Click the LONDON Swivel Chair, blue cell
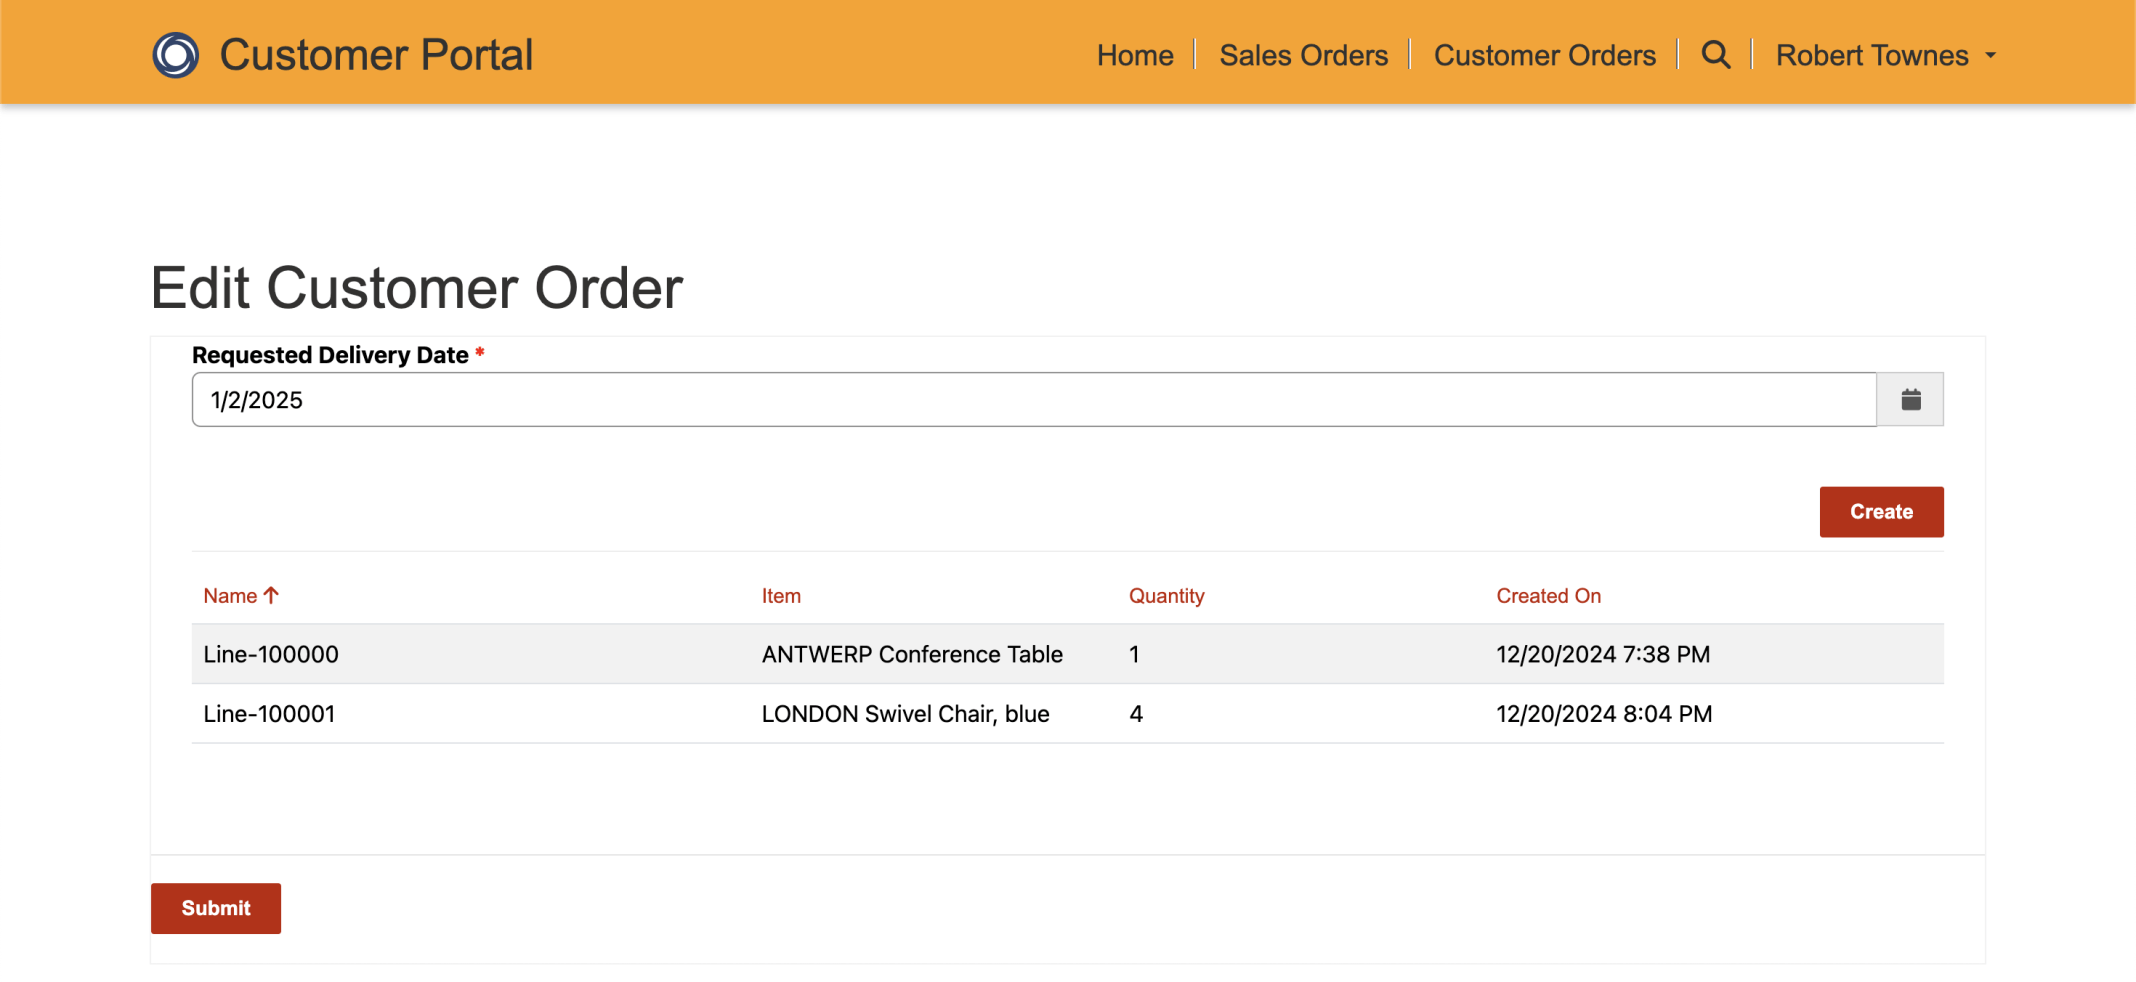Viewport: 2136px width, 982px height. tap(905, 714)
